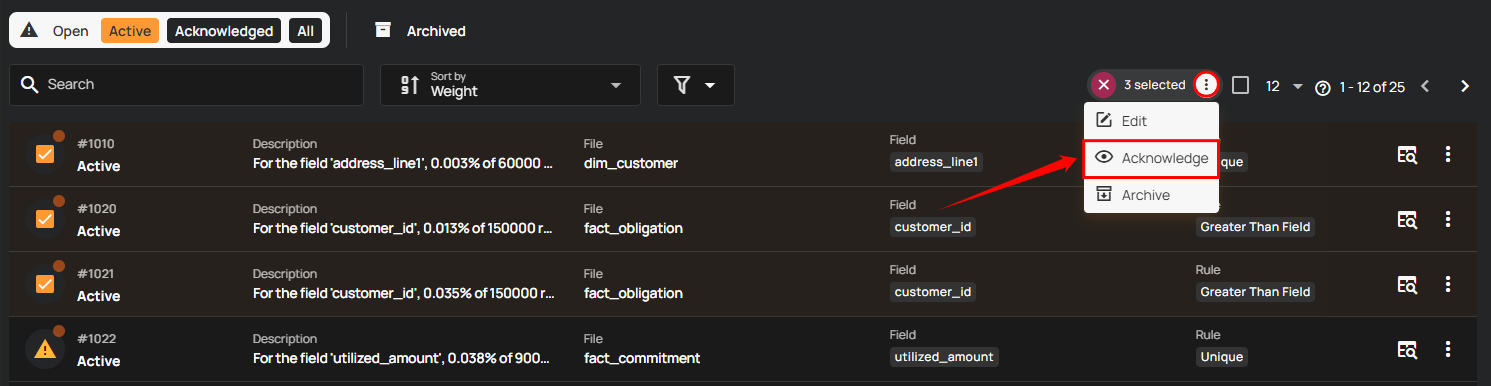1491x386 pixels.
Task: Open the filter dropdown
Action: (x=696, y=85)
